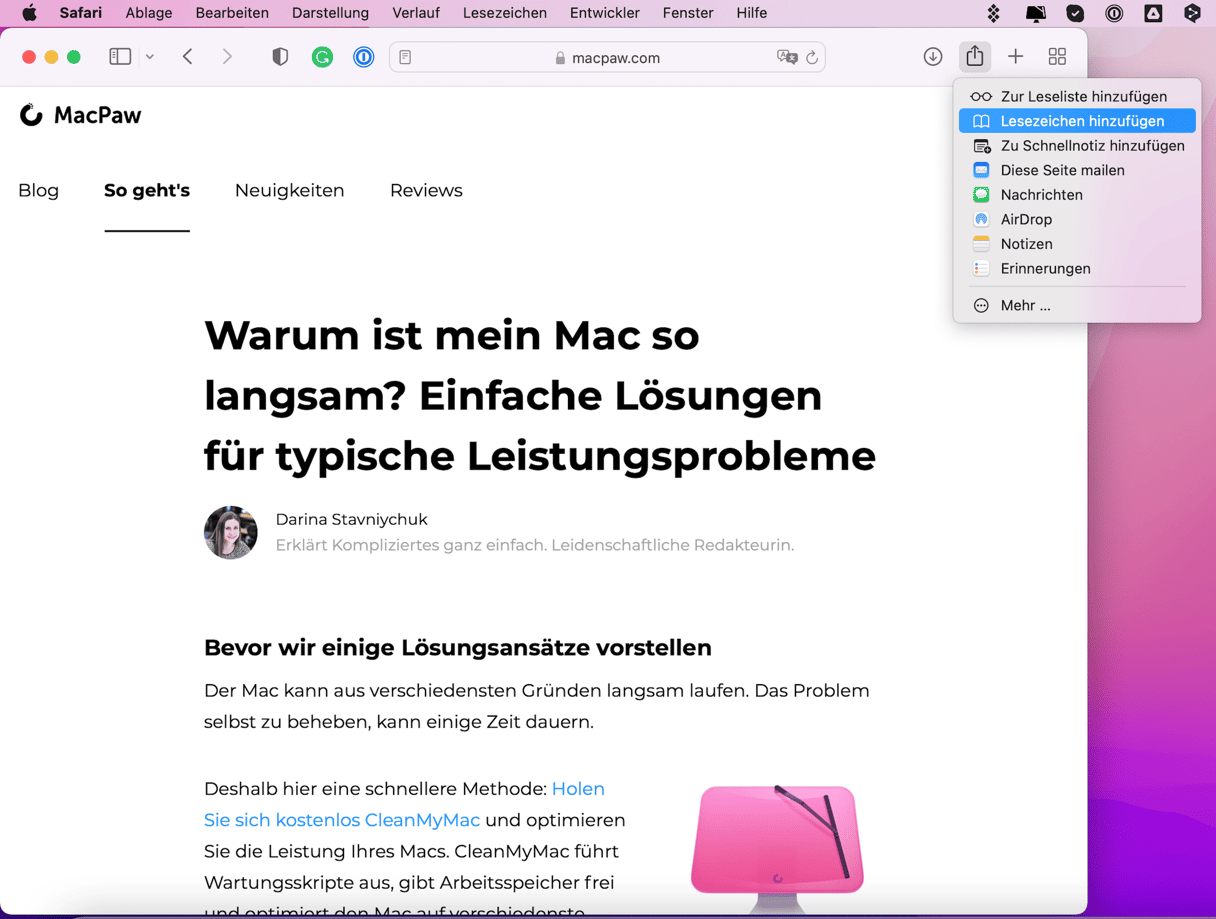Choose Zu Schnellnotiz hinzufügen

click(x=1077, y=146)
